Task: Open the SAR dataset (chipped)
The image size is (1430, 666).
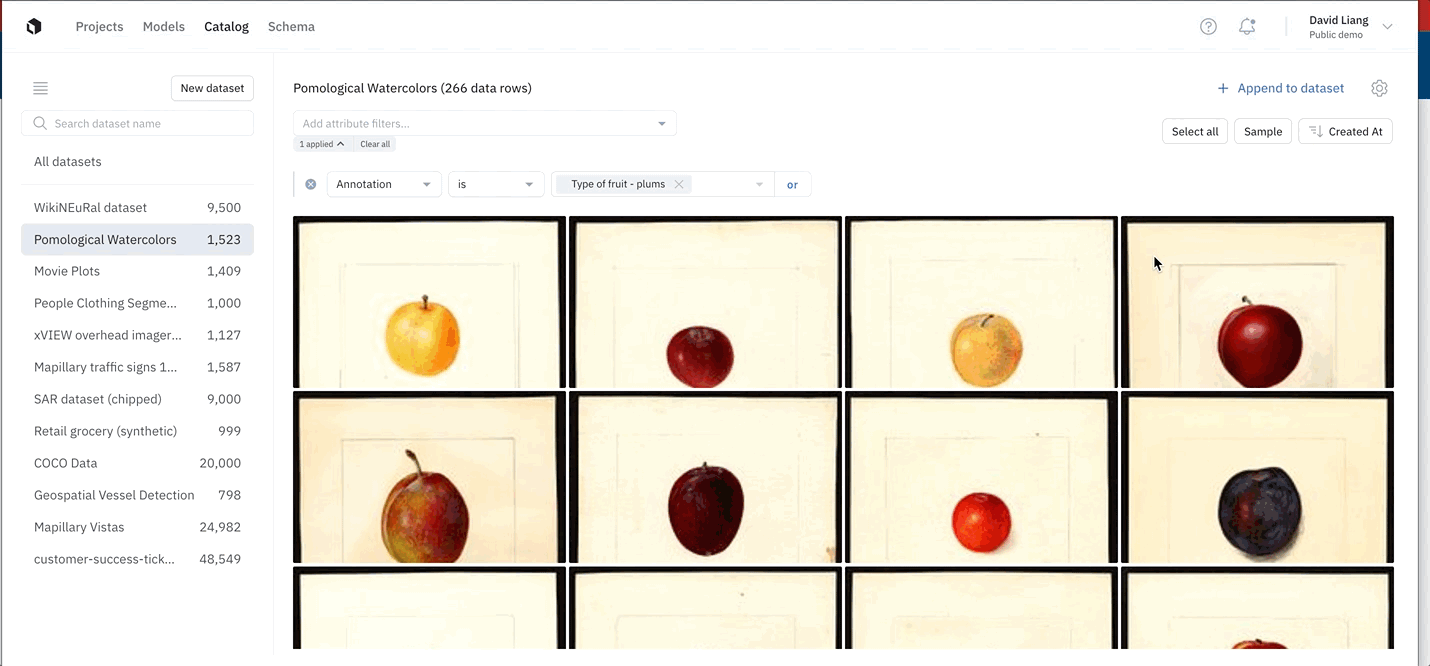Action: point(137,399)
